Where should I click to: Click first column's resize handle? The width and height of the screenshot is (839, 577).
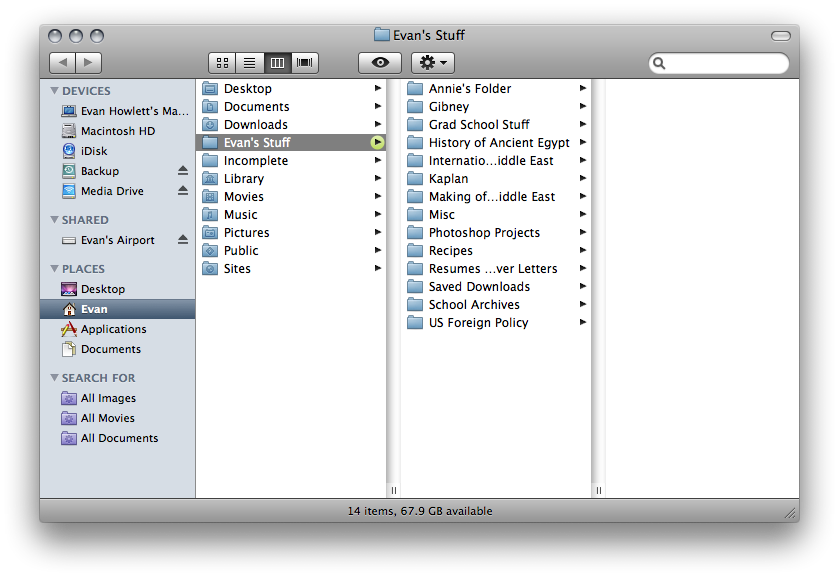coord(394,490)
